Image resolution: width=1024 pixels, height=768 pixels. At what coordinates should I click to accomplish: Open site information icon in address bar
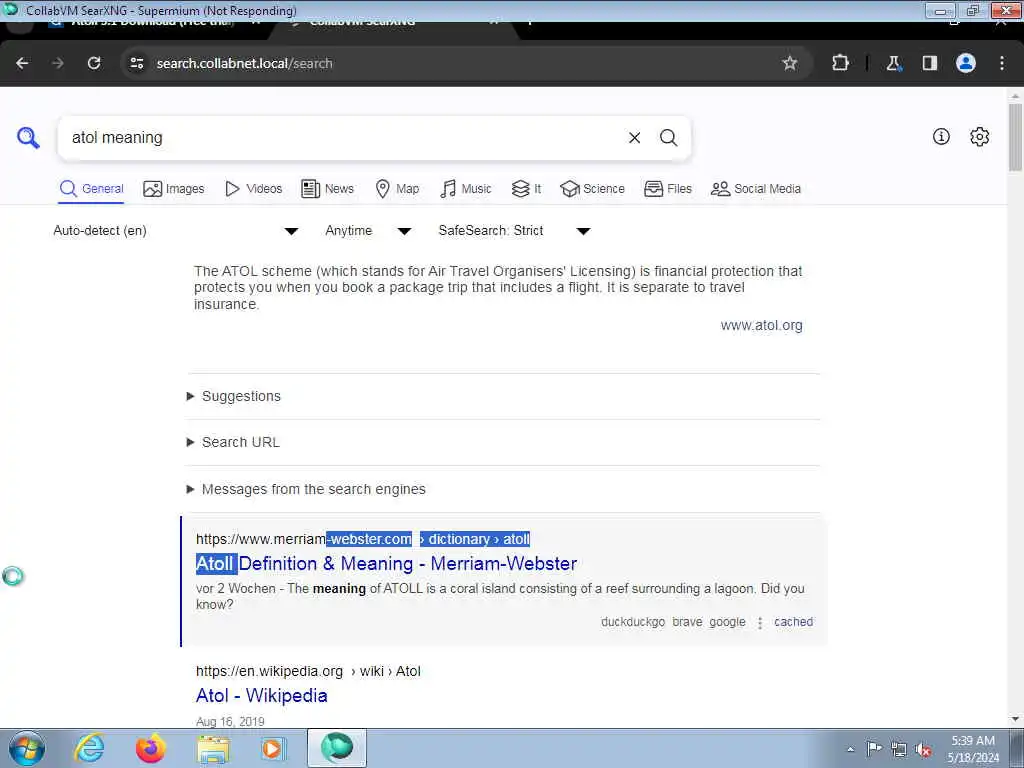click(x=136, y=63)
